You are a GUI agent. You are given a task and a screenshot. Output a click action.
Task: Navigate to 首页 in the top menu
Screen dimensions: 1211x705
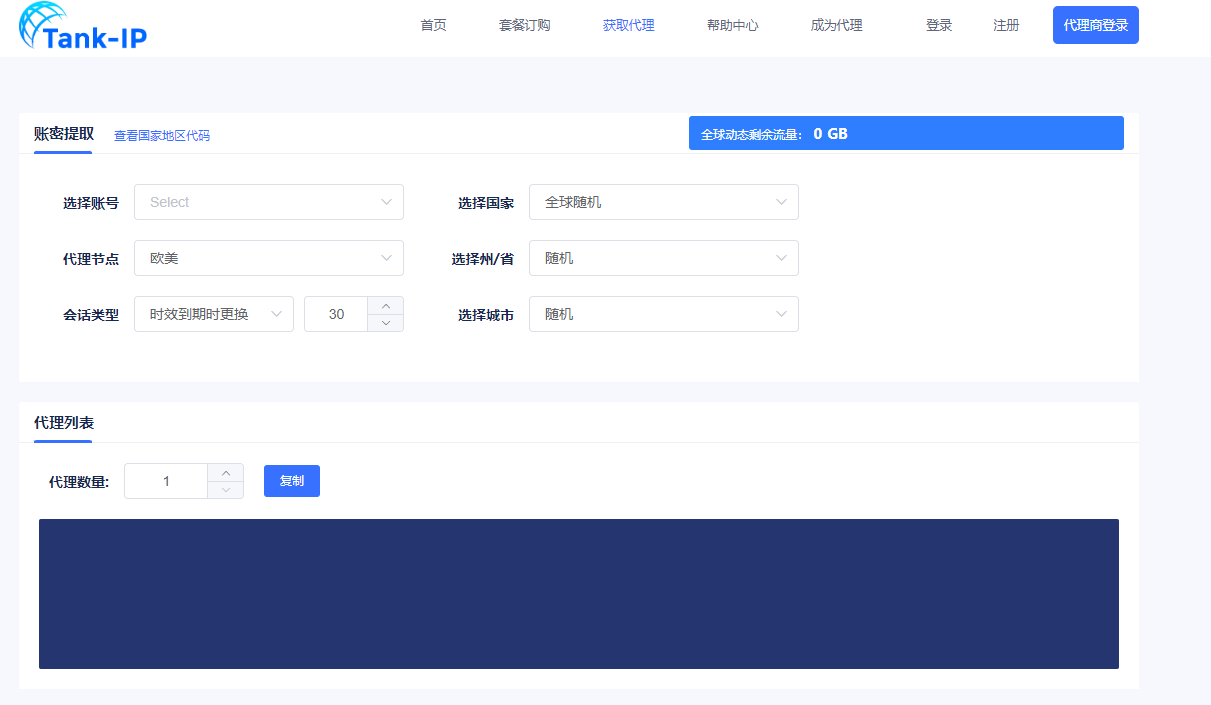433,25
